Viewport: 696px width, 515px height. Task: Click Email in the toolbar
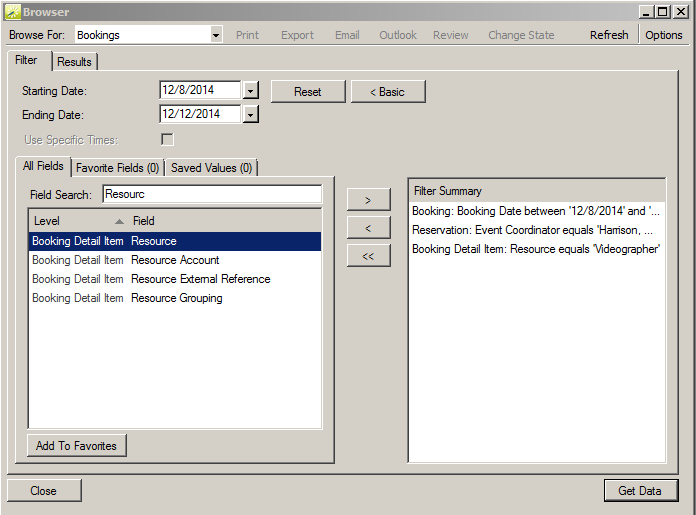(347, 35)
